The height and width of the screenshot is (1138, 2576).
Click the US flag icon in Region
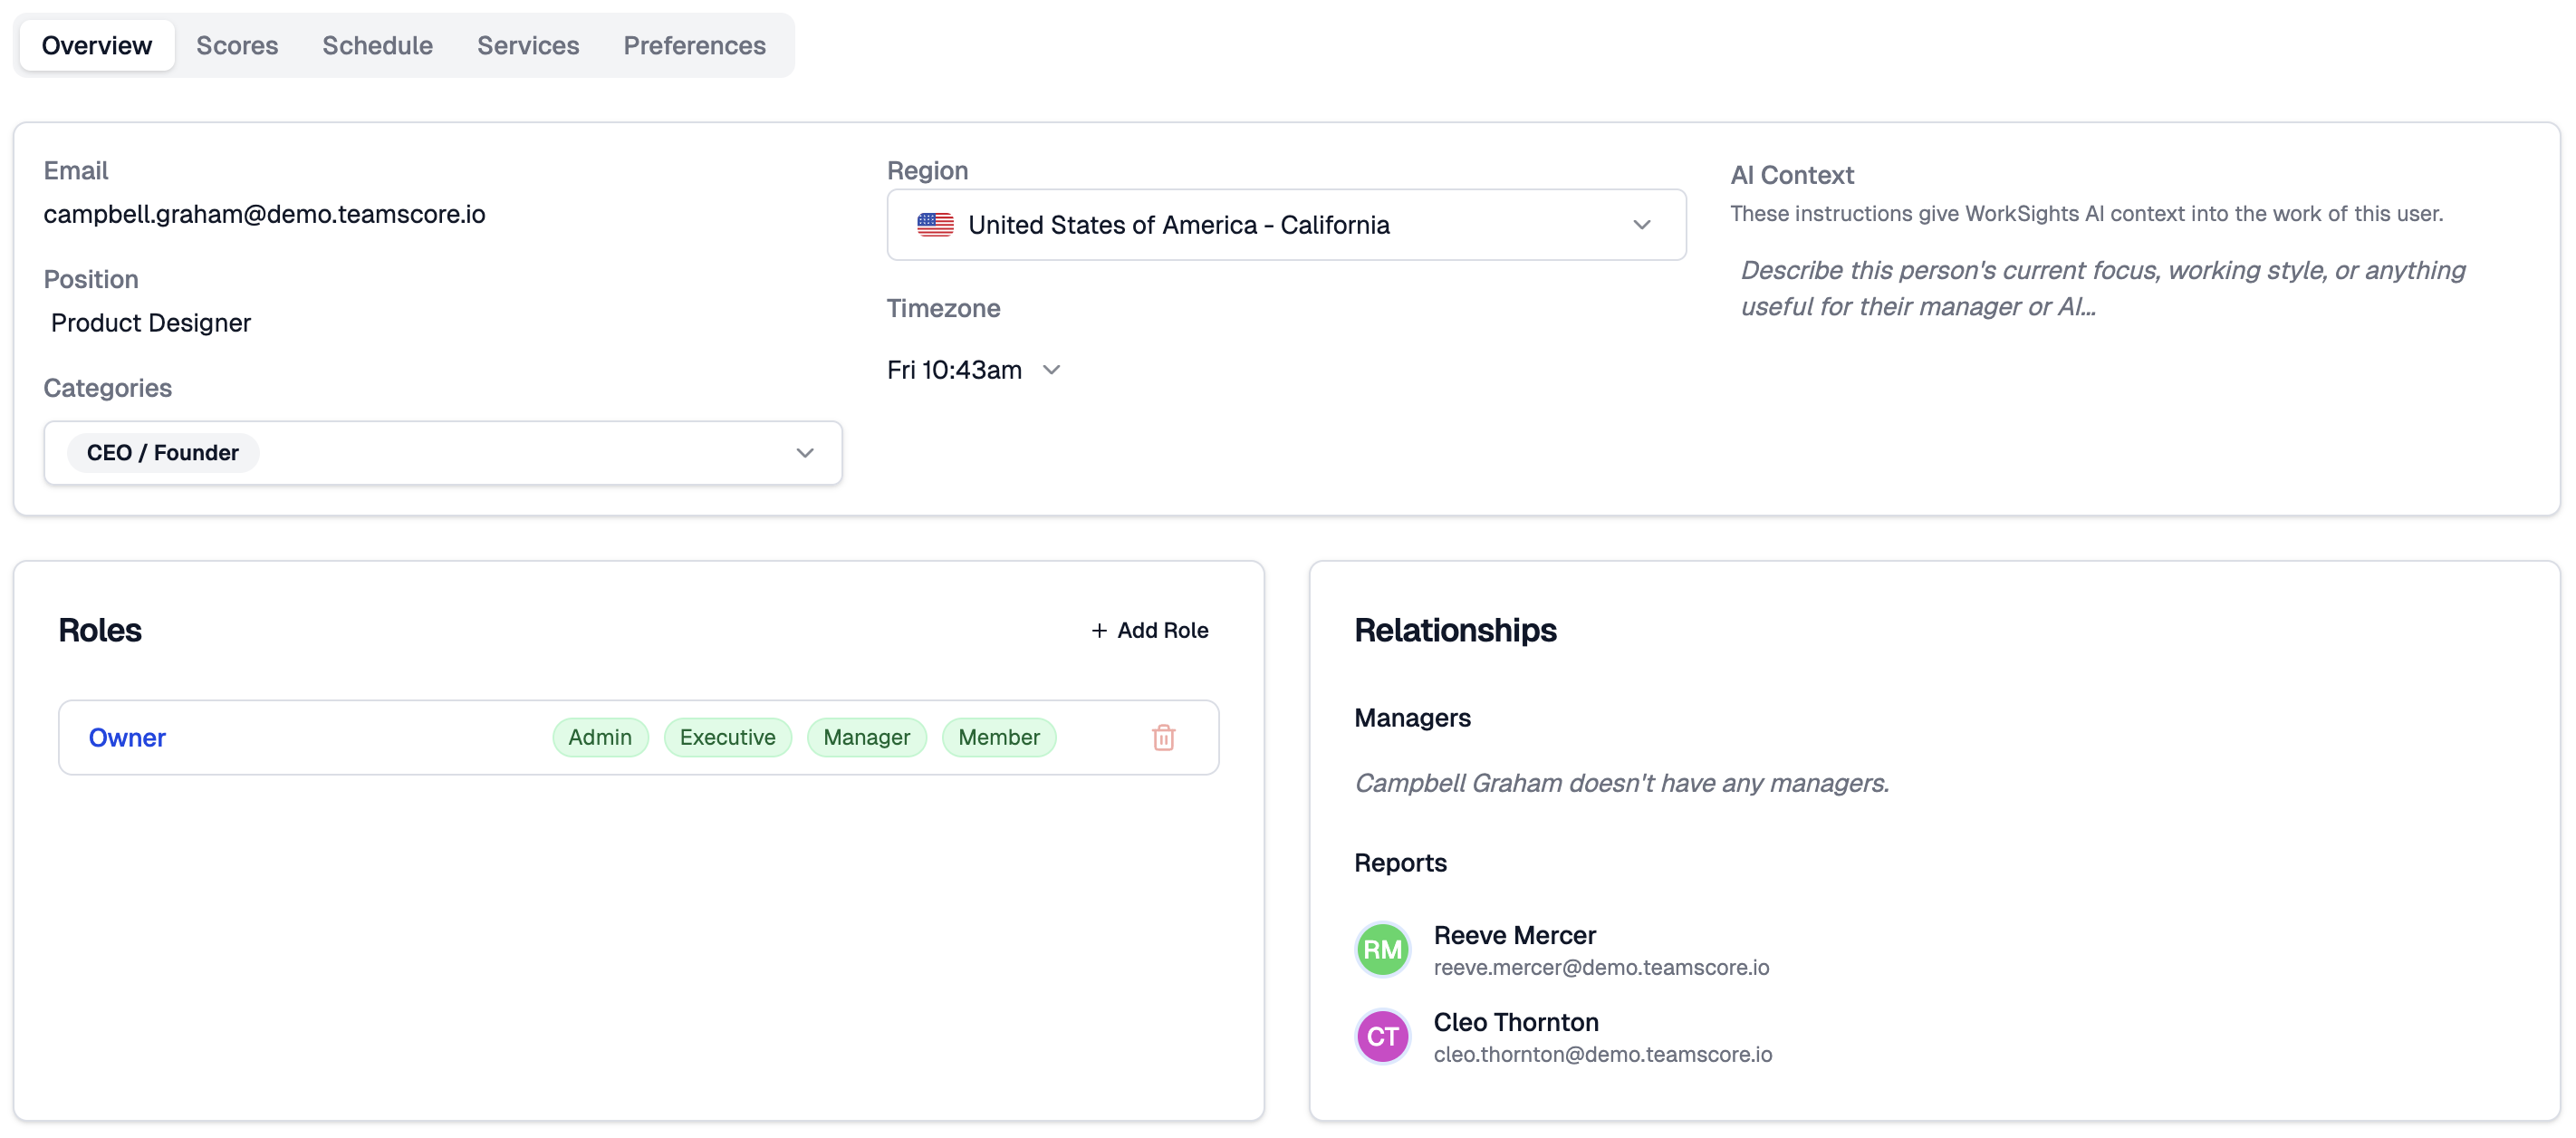point(935,225)
